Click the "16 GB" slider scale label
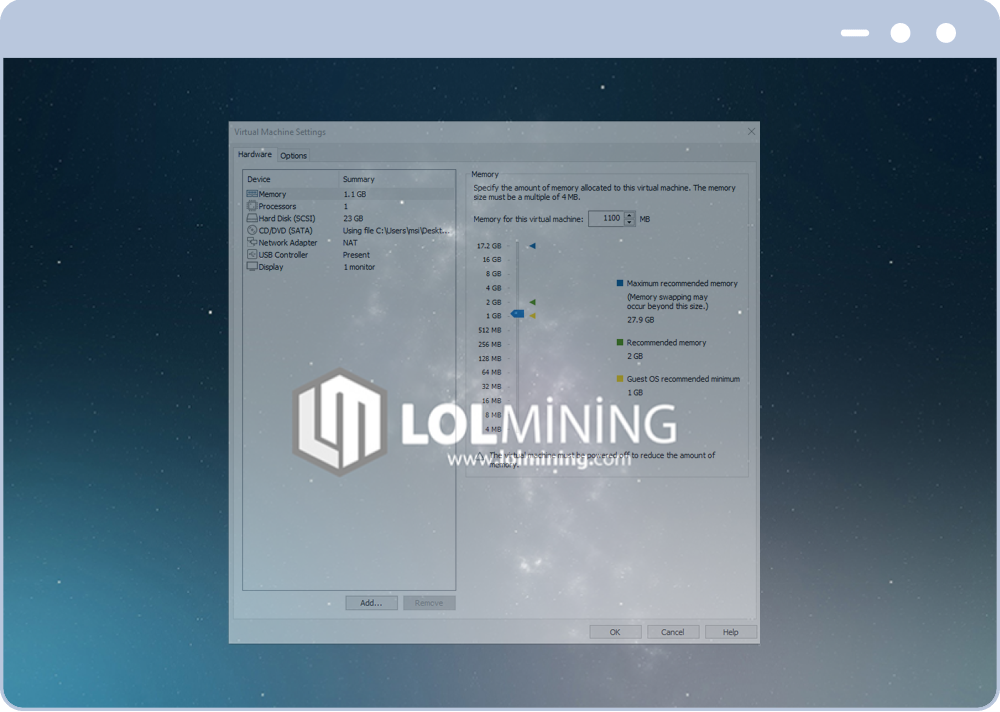This screenshot has height=712, width=1000. click(x=492, y=260)
